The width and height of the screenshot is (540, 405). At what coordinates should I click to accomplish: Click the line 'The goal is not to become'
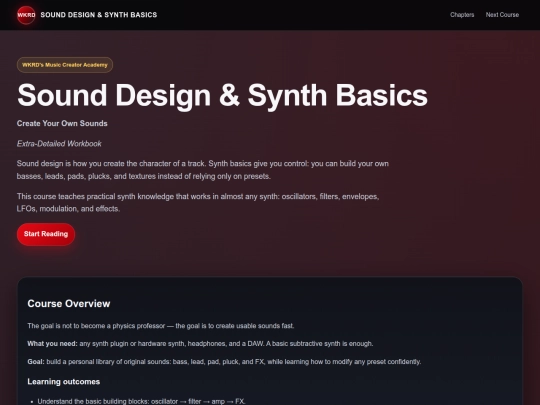pos(161,326)
